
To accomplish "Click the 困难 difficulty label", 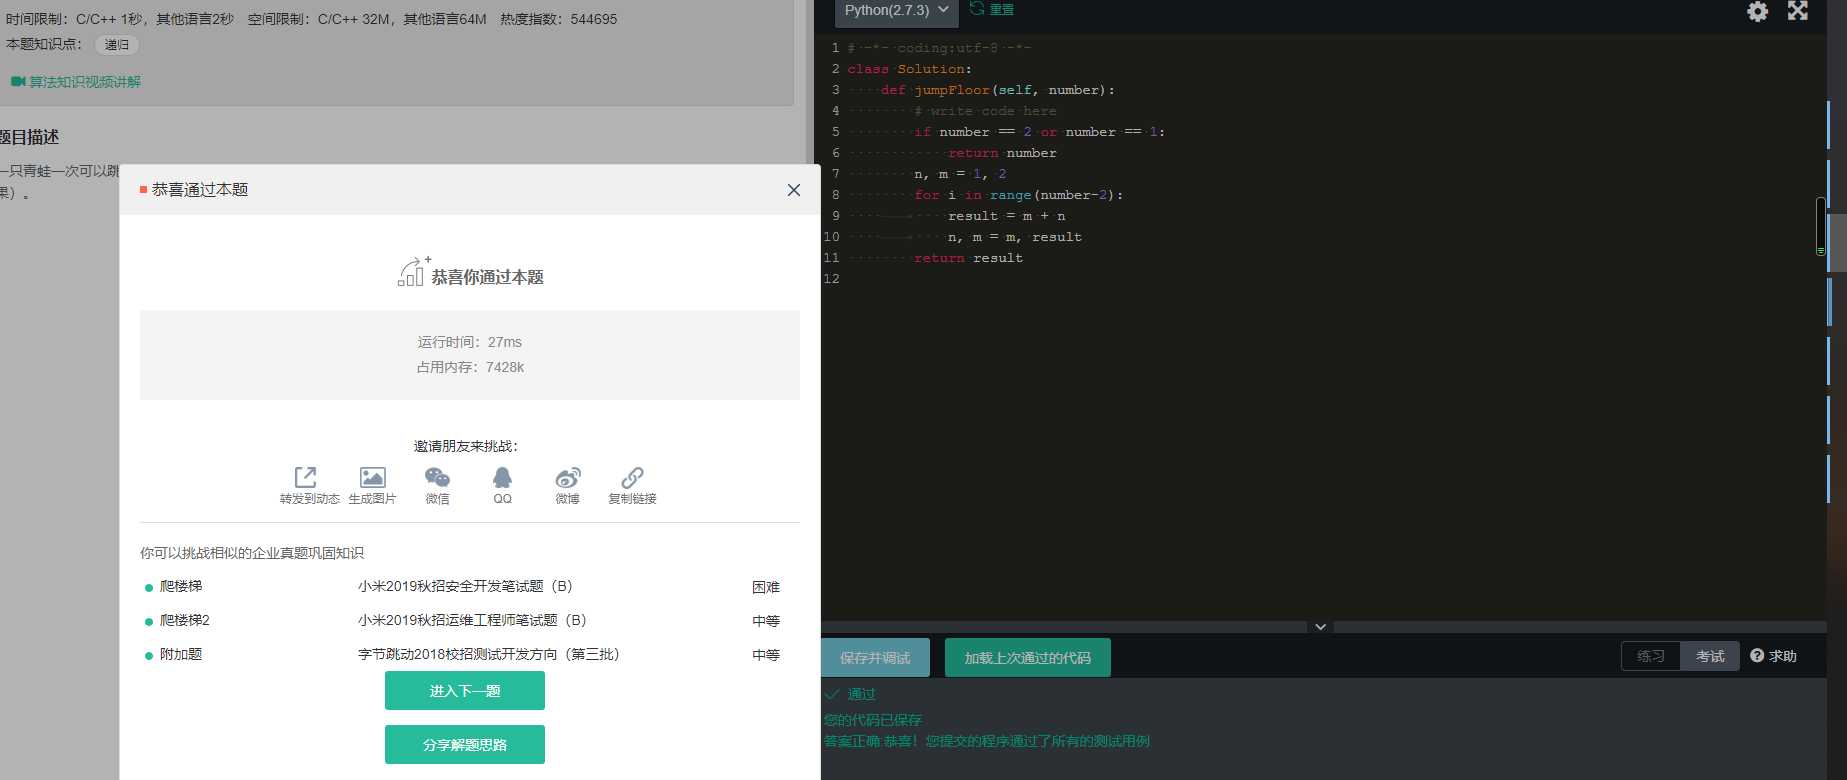I will coord(766,587).
